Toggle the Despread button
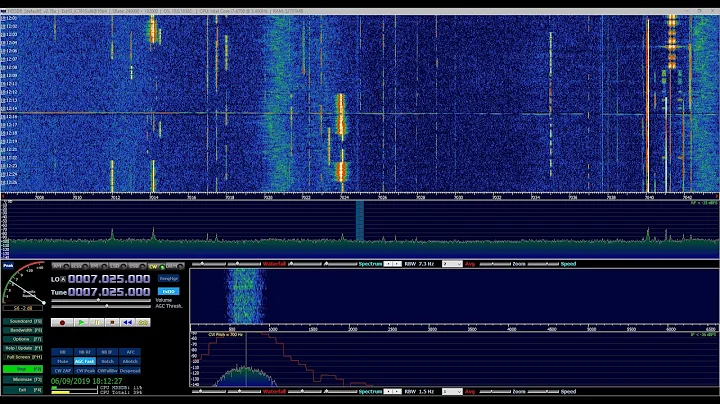The image size is (720, 404). coord(130,370)
